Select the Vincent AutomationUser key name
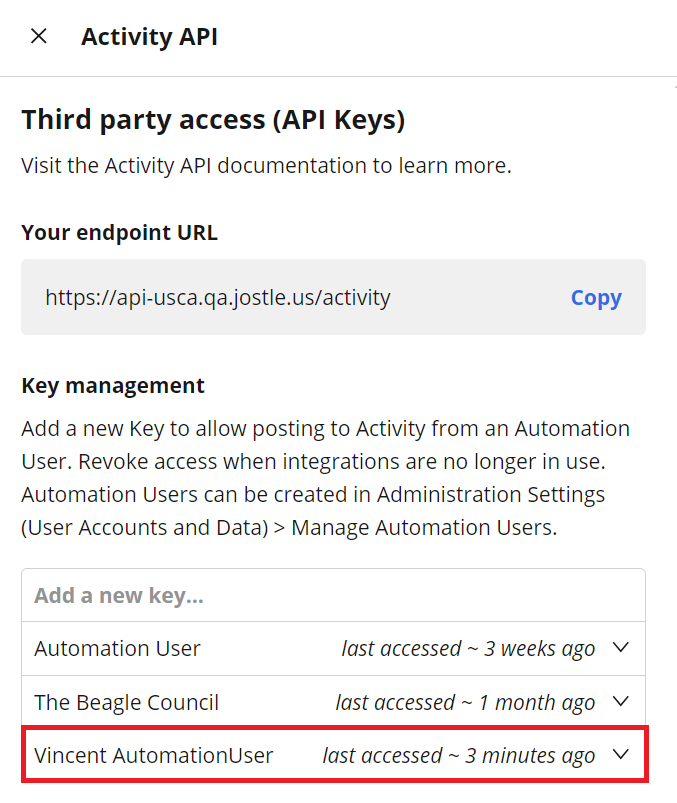The height and width of the screenshot is (803, 677). pos(154,755)
